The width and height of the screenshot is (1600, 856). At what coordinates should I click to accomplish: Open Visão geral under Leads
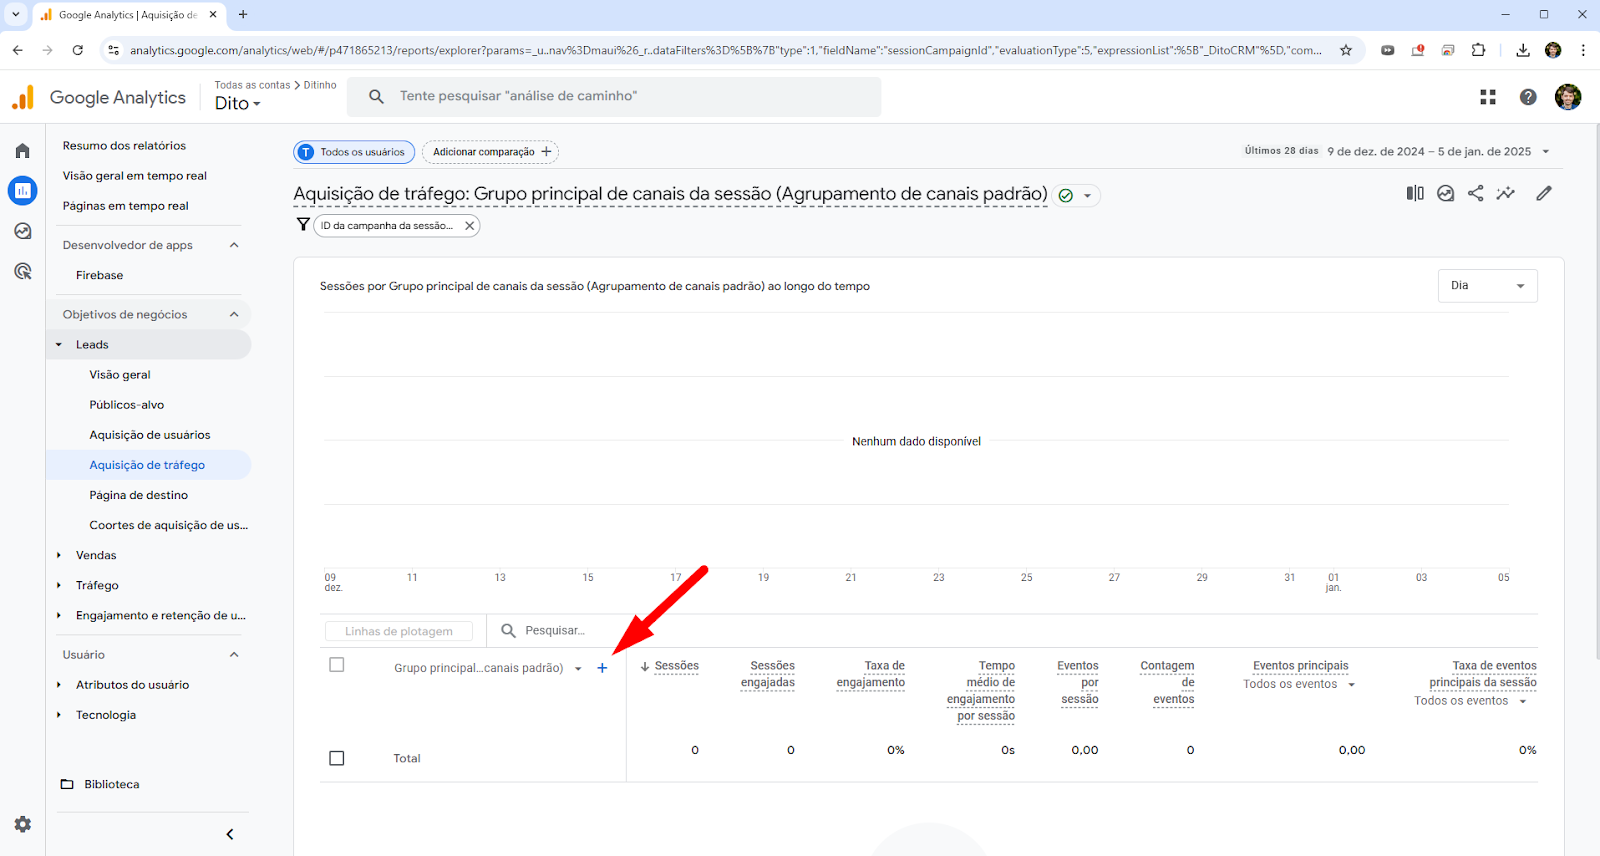click(x=120, y=375)
